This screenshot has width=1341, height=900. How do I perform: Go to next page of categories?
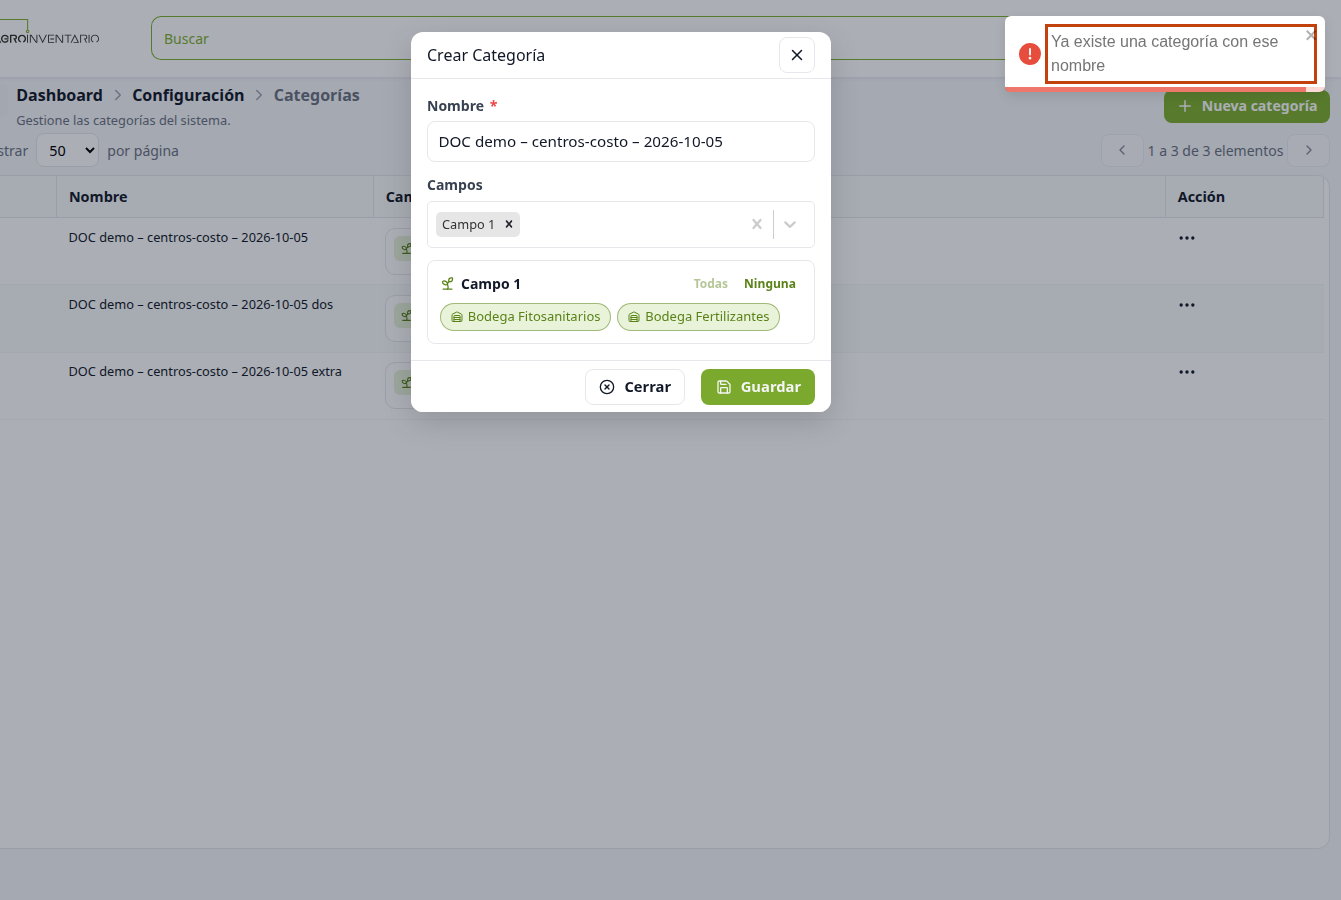point(1309,151)
